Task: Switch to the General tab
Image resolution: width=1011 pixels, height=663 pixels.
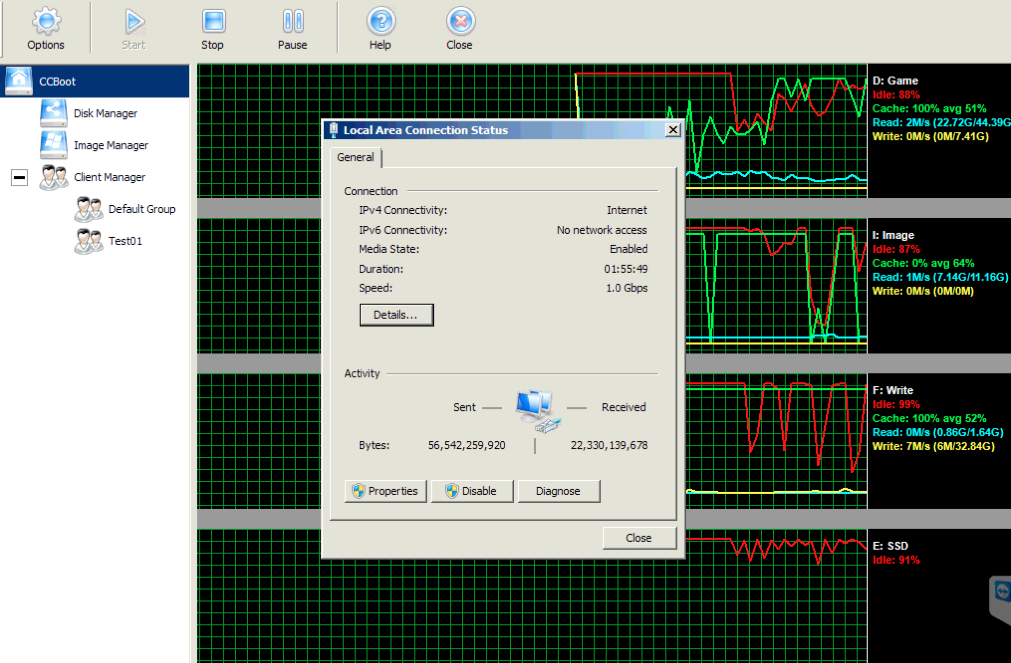Action: click(356, 157)
